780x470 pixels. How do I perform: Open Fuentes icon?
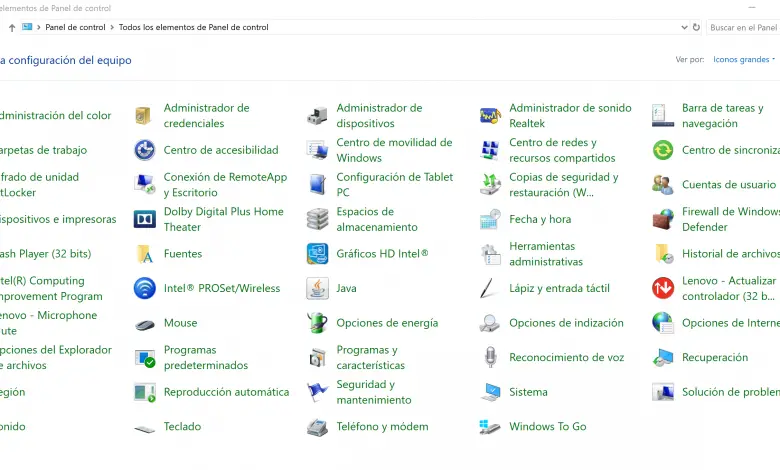pyautogui.click(x=144, y=254)
